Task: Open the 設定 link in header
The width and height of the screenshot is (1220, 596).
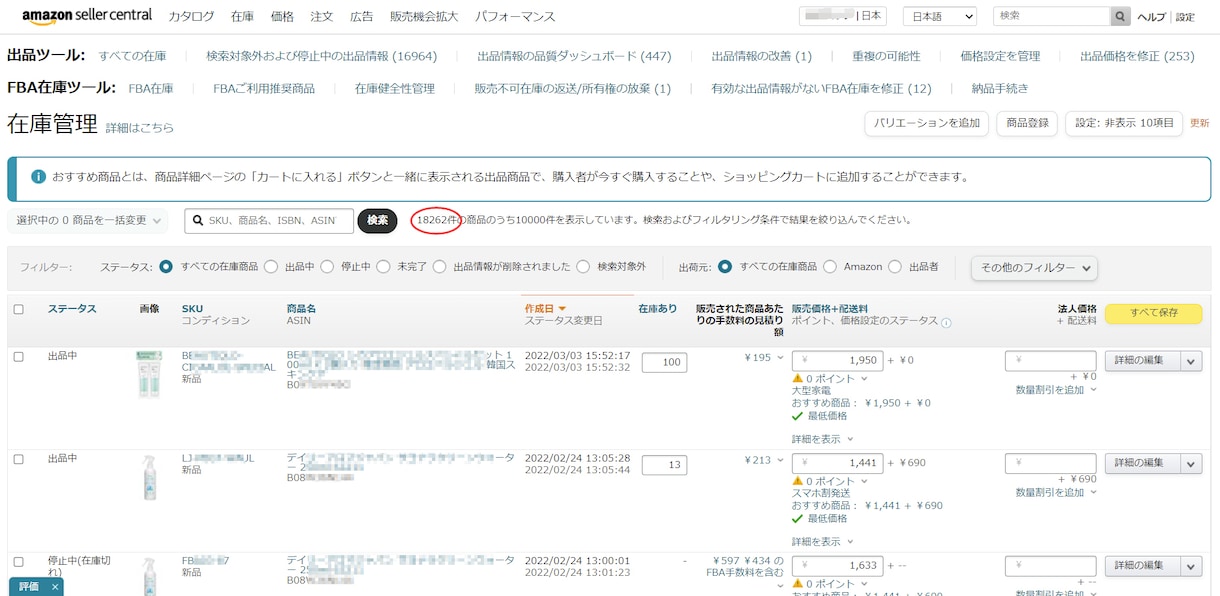Action: coord(1185,17)
